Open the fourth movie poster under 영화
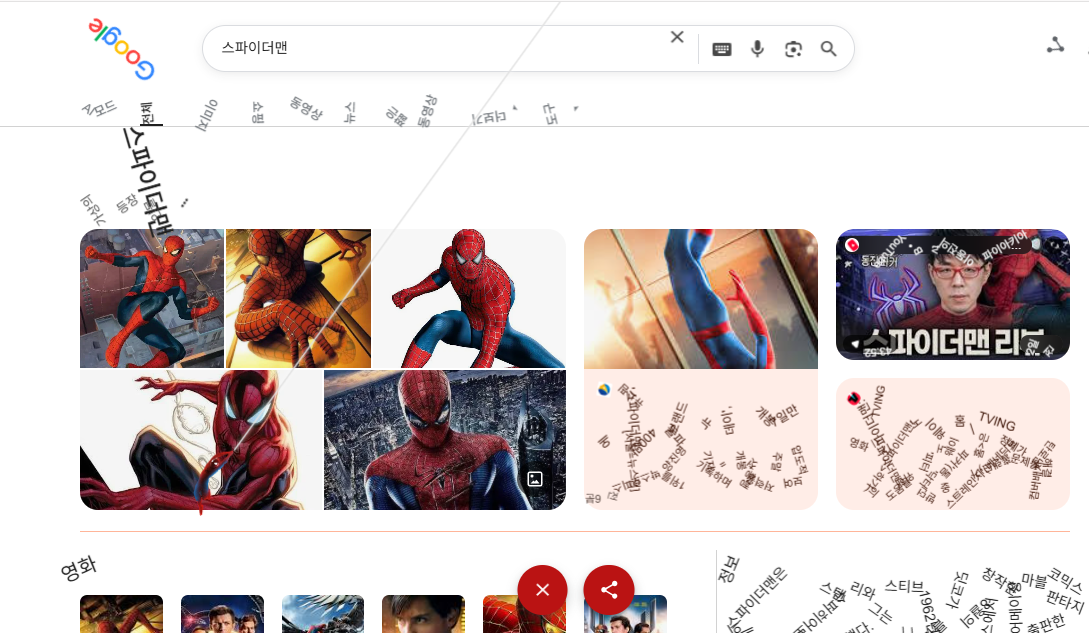 tap(424, 614)
